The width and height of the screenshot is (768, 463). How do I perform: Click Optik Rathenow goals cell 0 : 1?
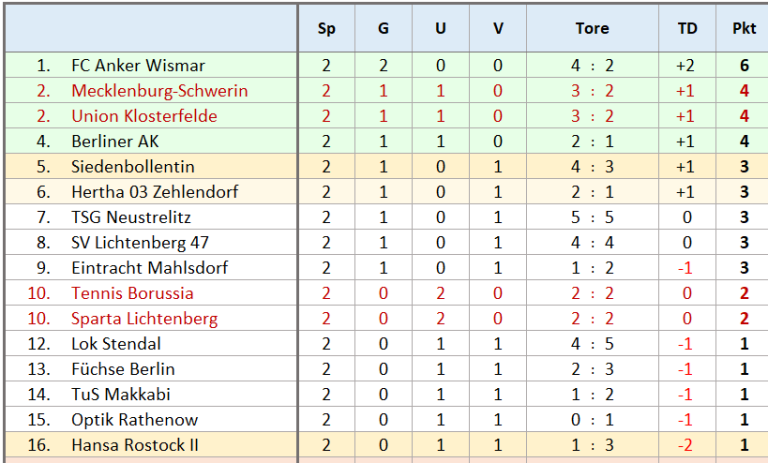point(592,420)
